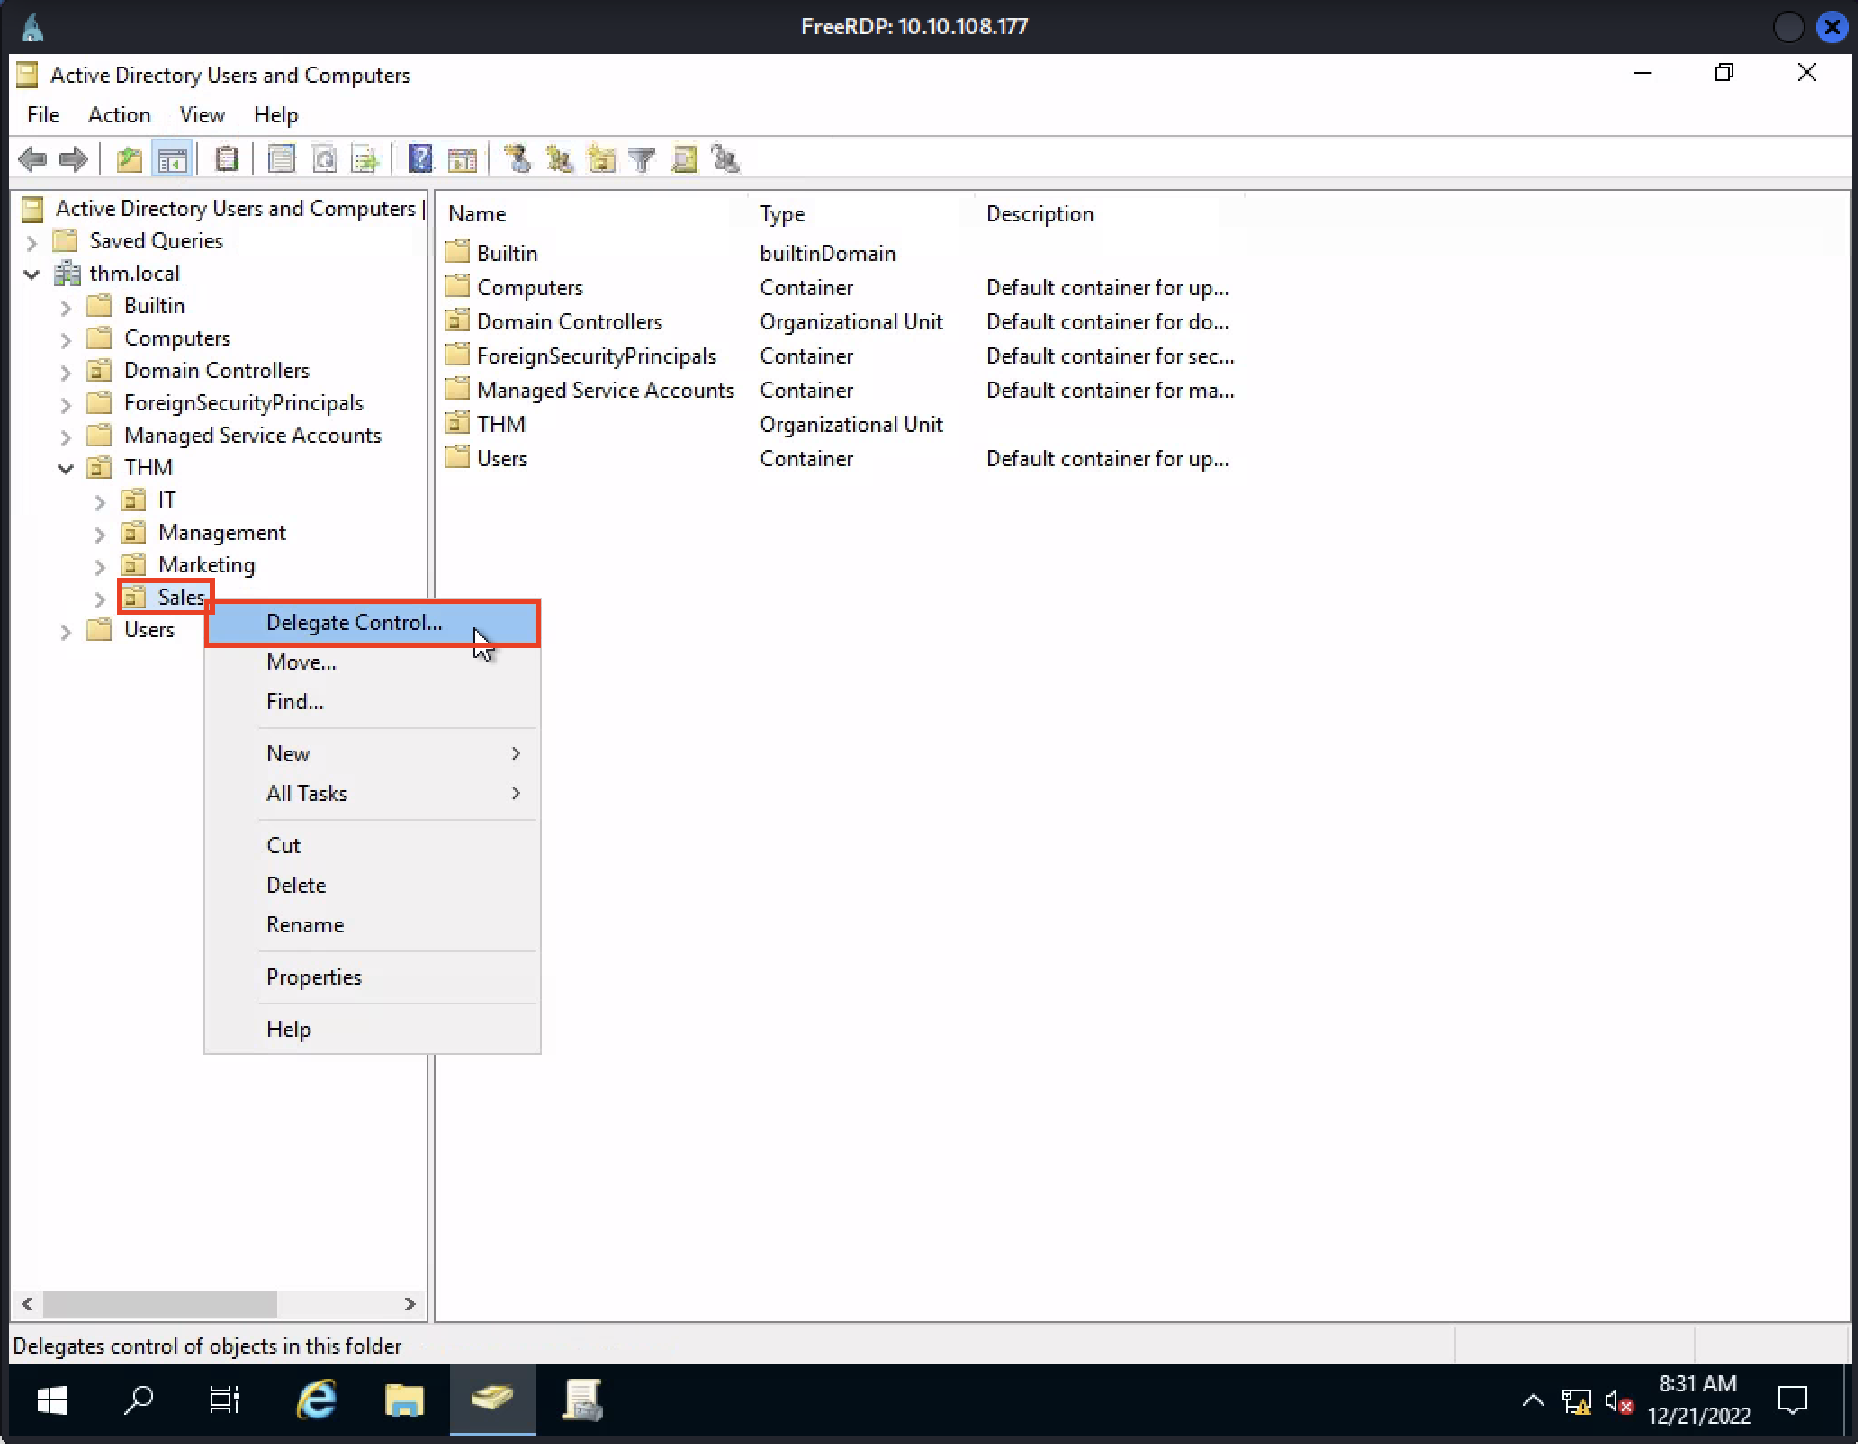Choose Rename in context menu
The height and width of the screenshot is (1444, 1858).
click(373, 925)
